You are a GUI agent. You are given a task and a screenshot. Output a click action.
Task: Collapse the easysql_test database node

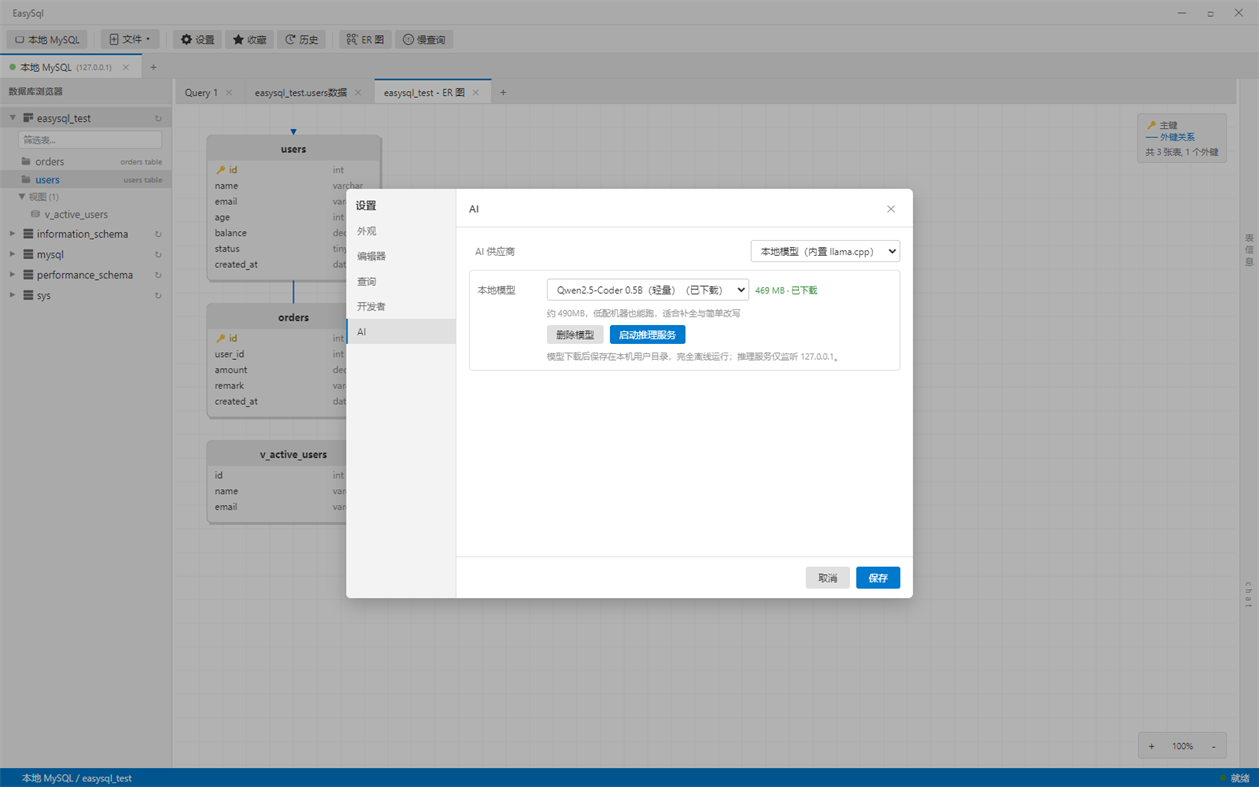(13, 118)
